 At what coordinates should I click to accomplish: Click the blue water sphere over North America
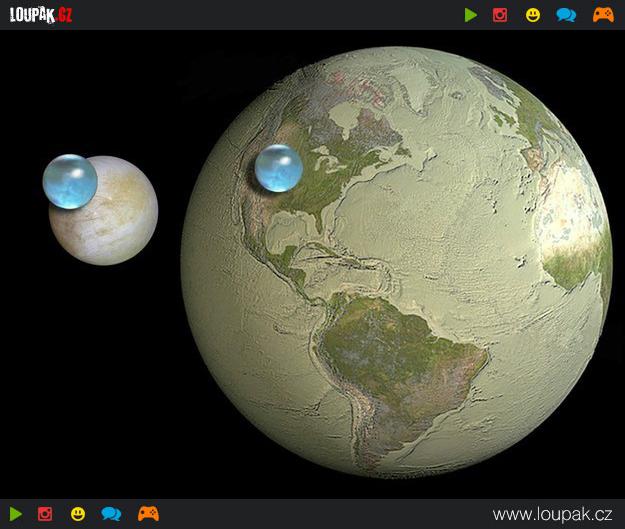click(278, 168)
